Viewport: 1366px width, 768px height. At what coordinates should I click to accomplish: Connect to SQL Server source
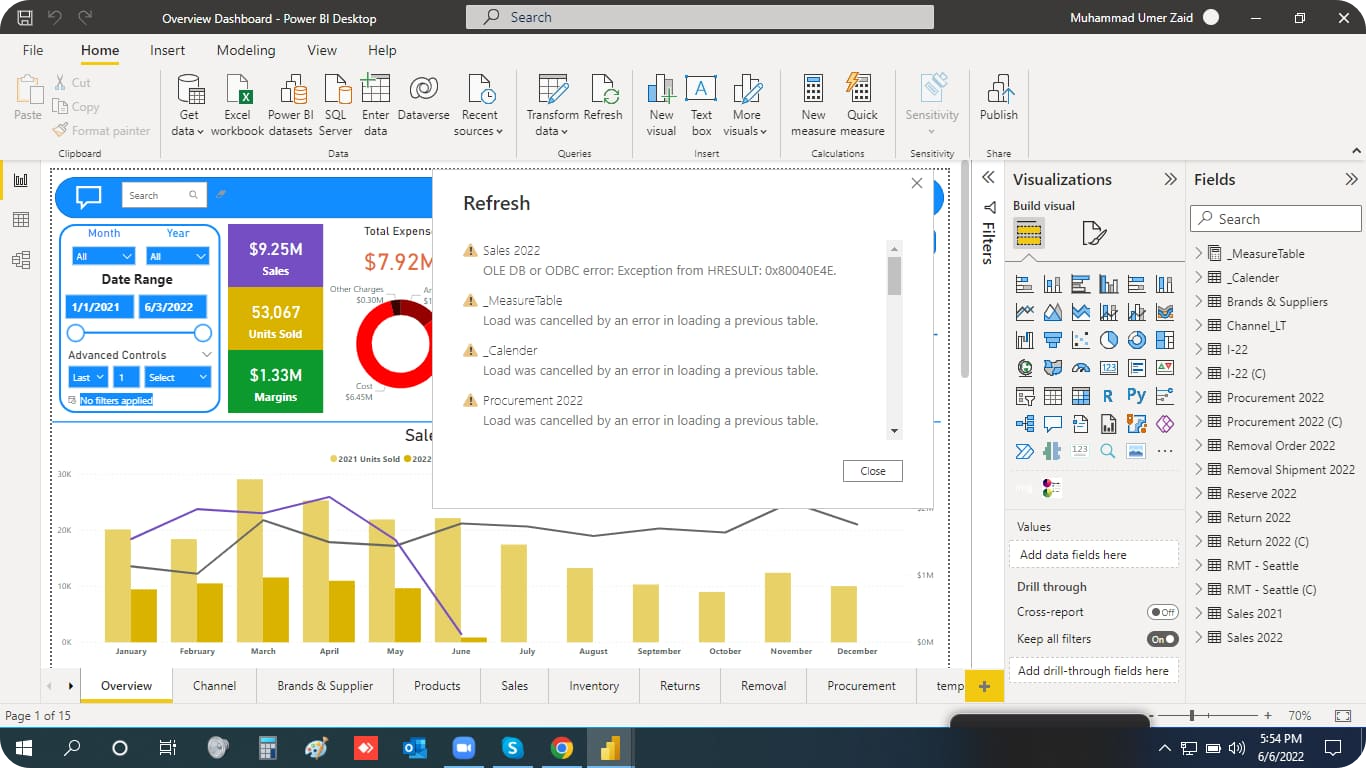click(x=336, y=104)
